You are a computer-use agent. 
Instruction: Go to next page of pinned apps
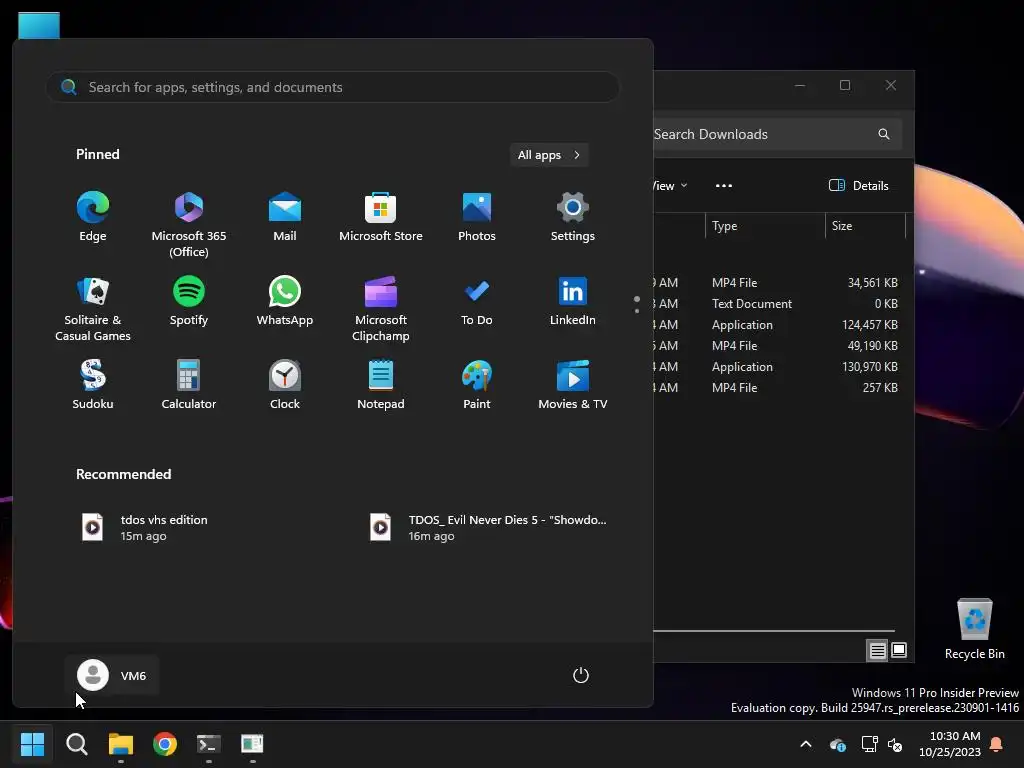click(x=637, y=311)
